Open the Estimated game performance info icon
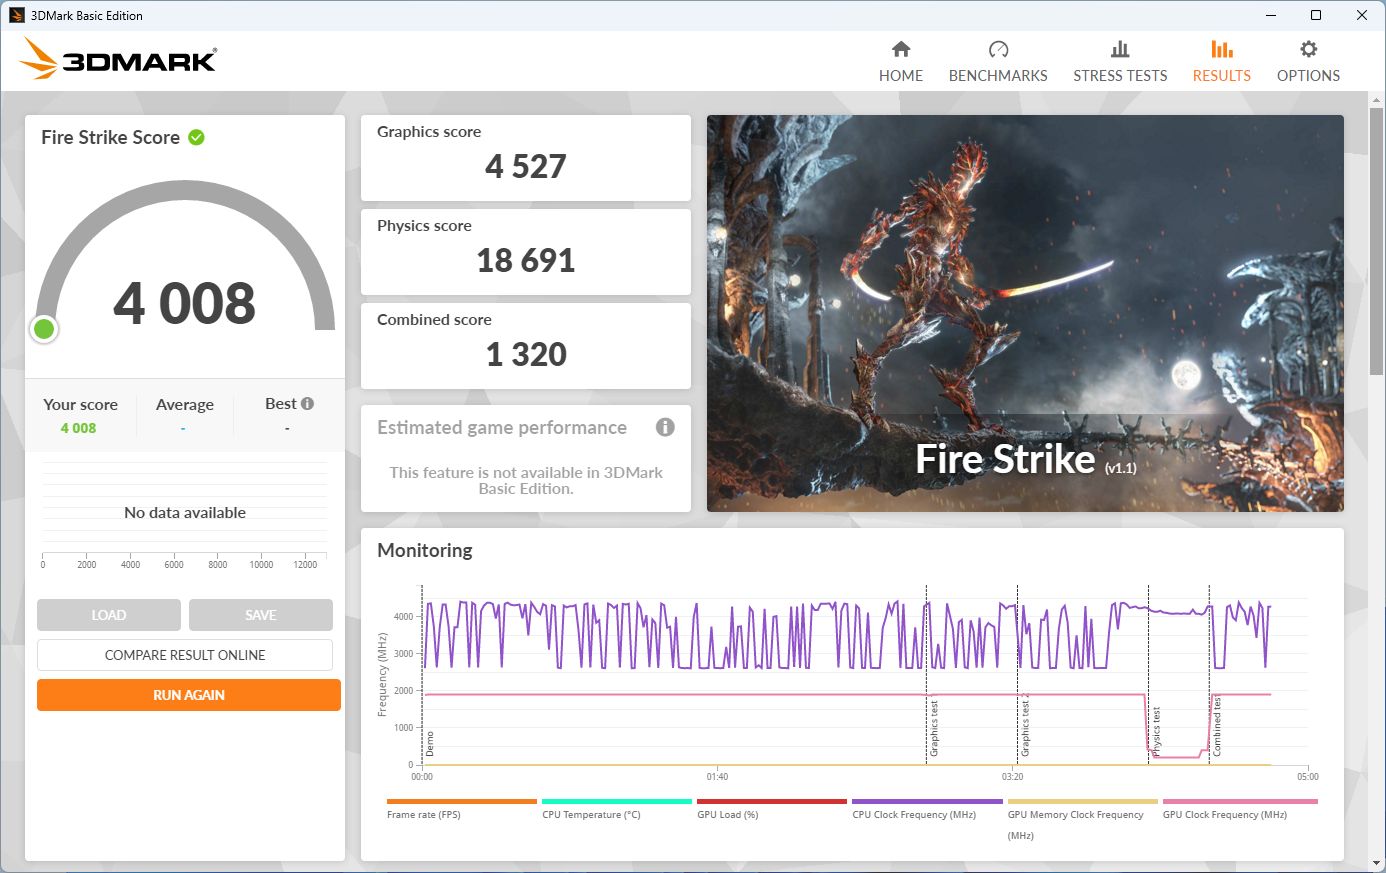This screenshot has height=873, width=1386. click(x=665, y=427)
